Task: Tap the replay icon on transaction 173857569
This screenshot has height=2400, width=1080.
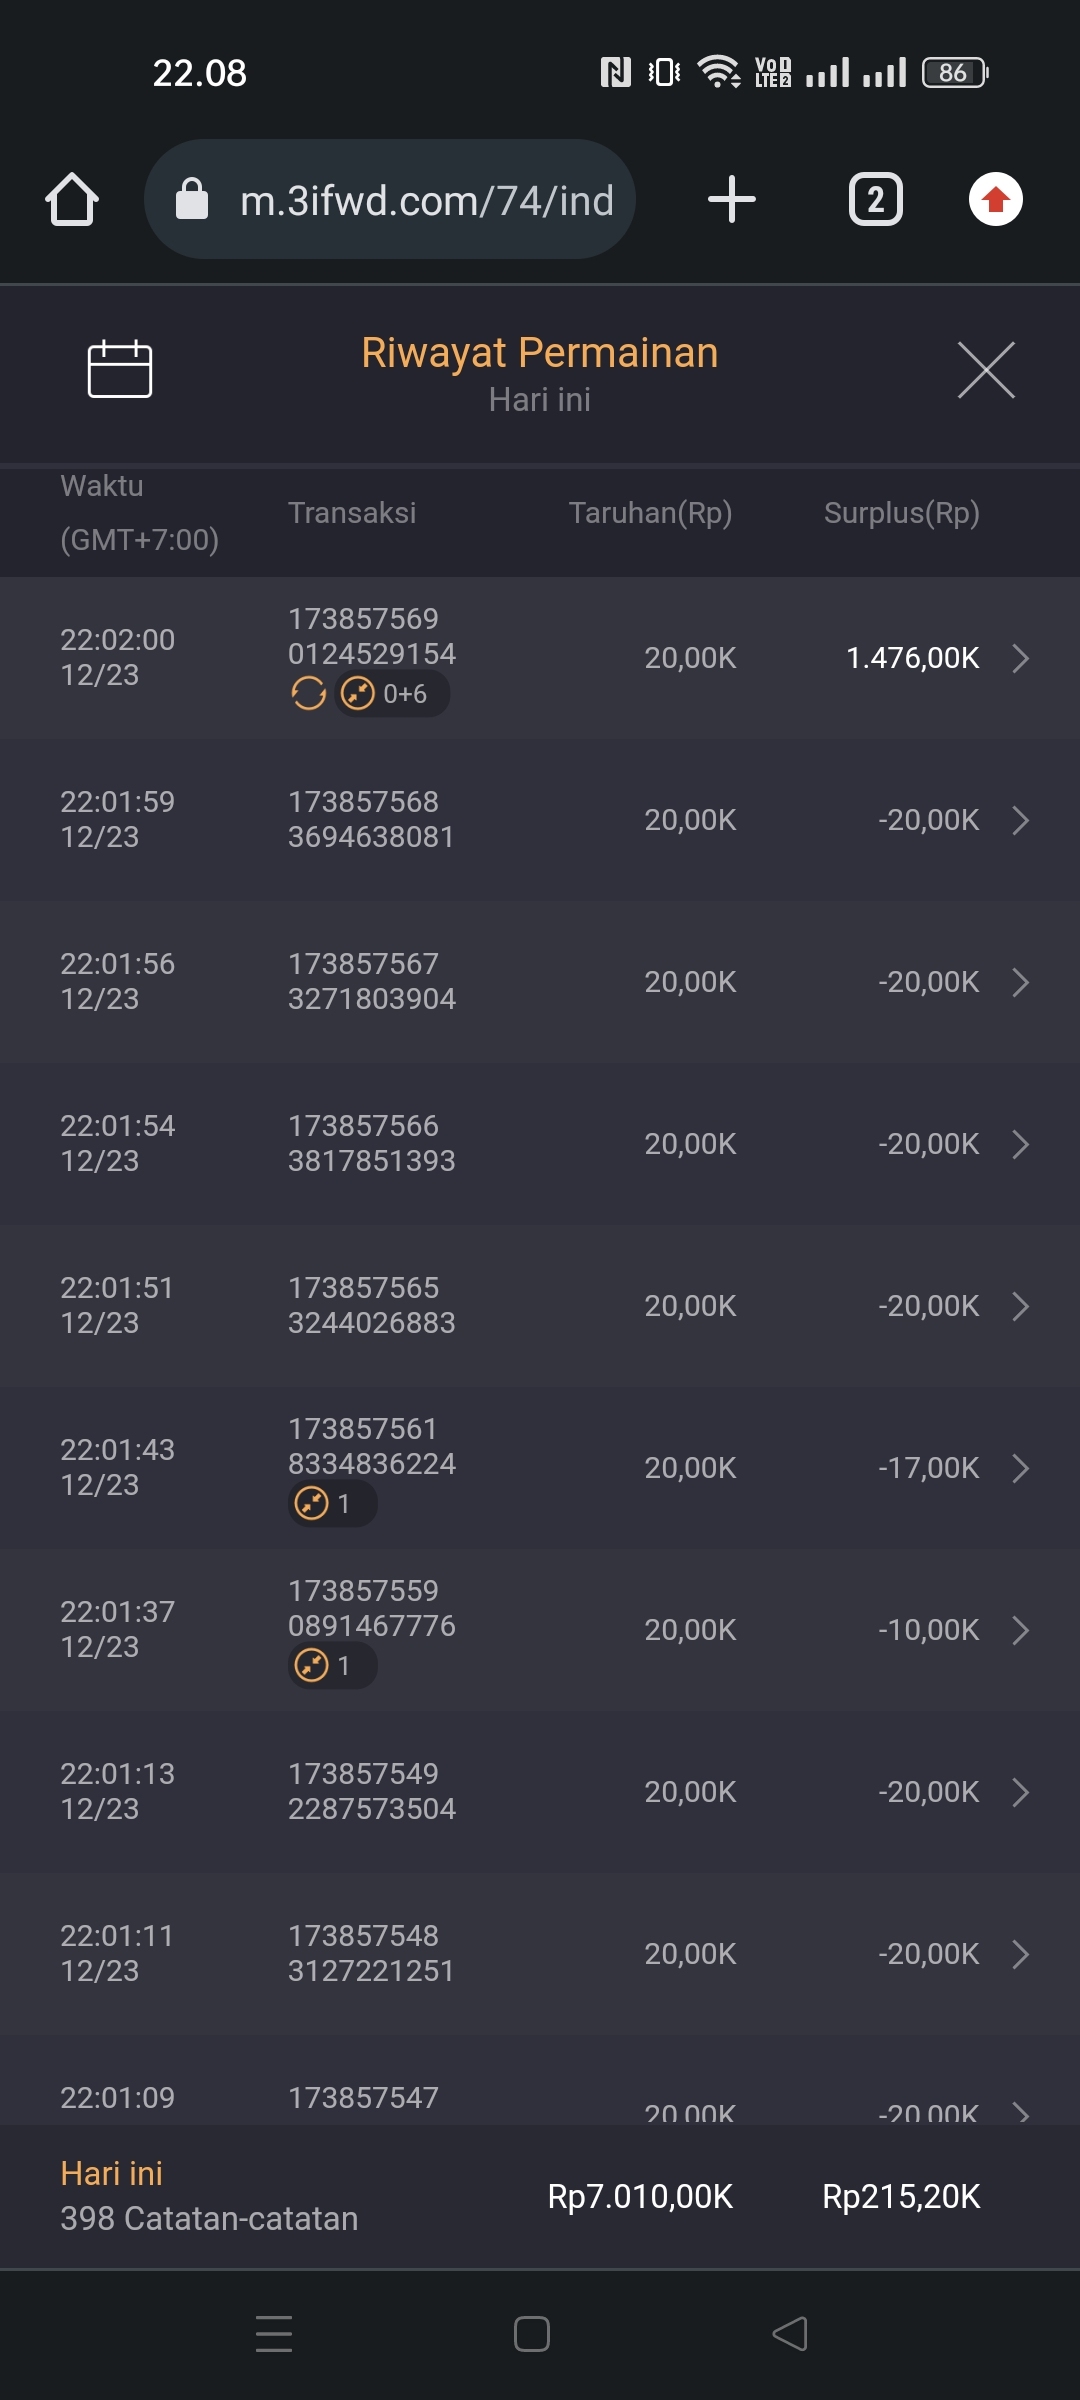Action: point(308,693)
